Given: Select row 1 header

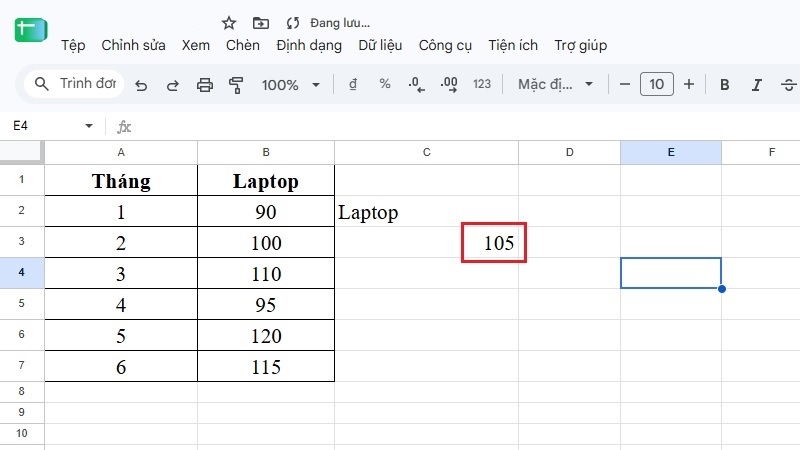Looking at the screenshot, I should click(22, 180).
